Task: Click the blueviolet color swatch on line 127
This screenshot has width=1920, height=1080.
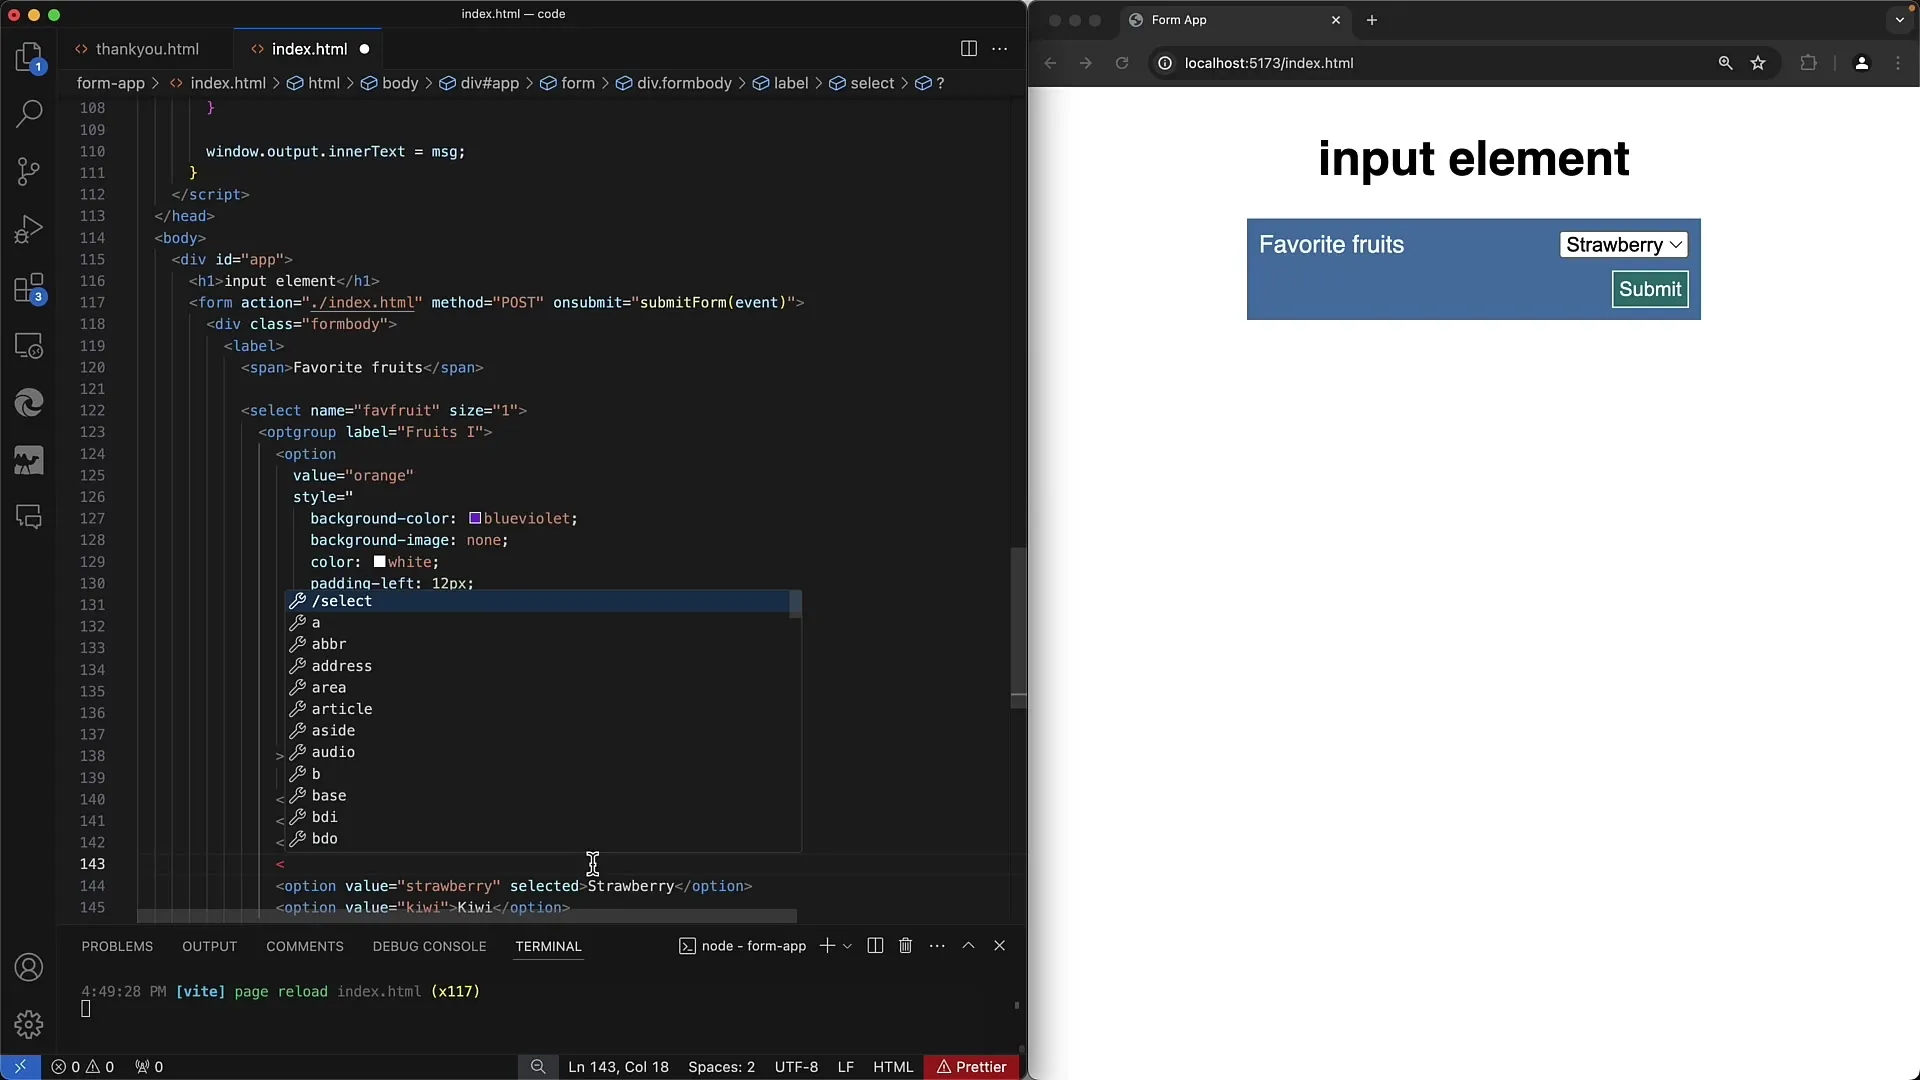Action: [473, 518]
